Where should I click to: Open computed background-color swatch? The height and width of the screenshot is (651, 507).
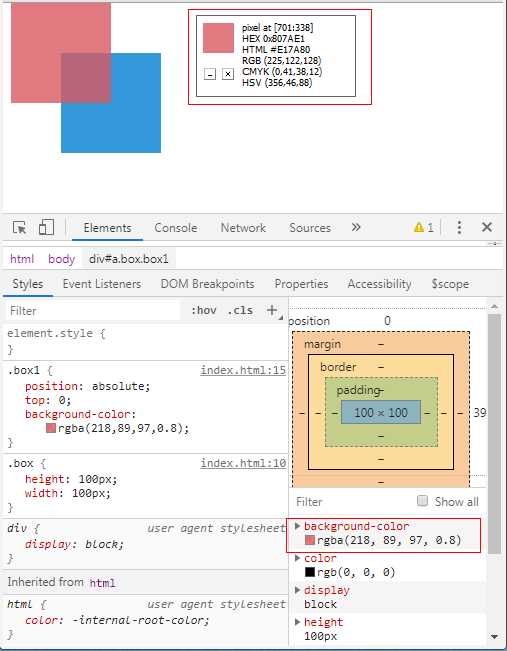pos(310,540)
